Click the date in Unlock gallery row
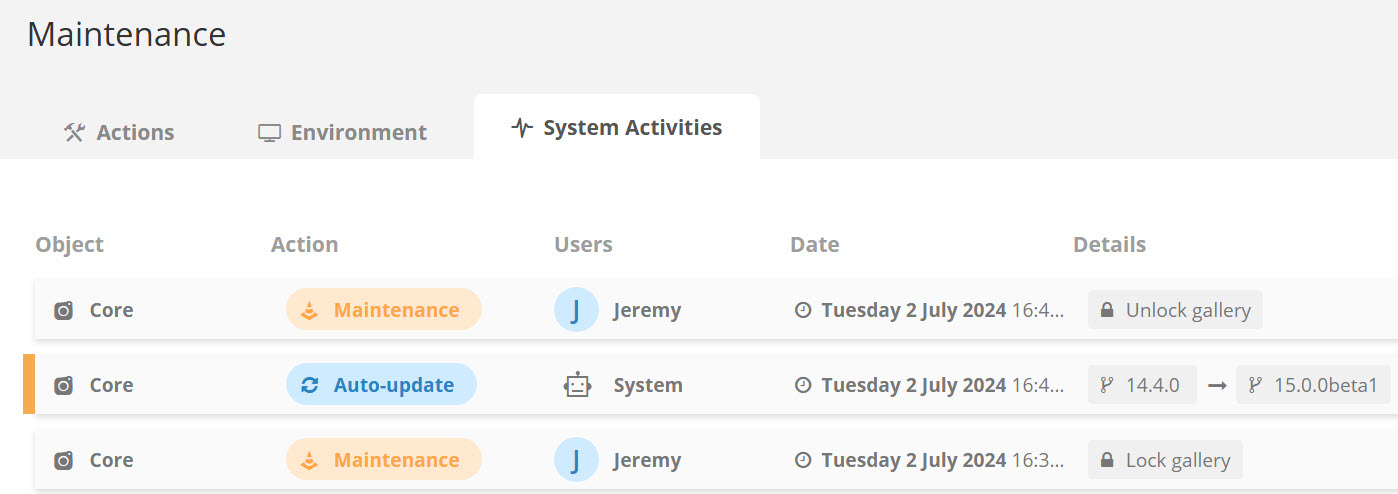The height and width of the screenshot is (494, 1398). [x=942, y=310]
